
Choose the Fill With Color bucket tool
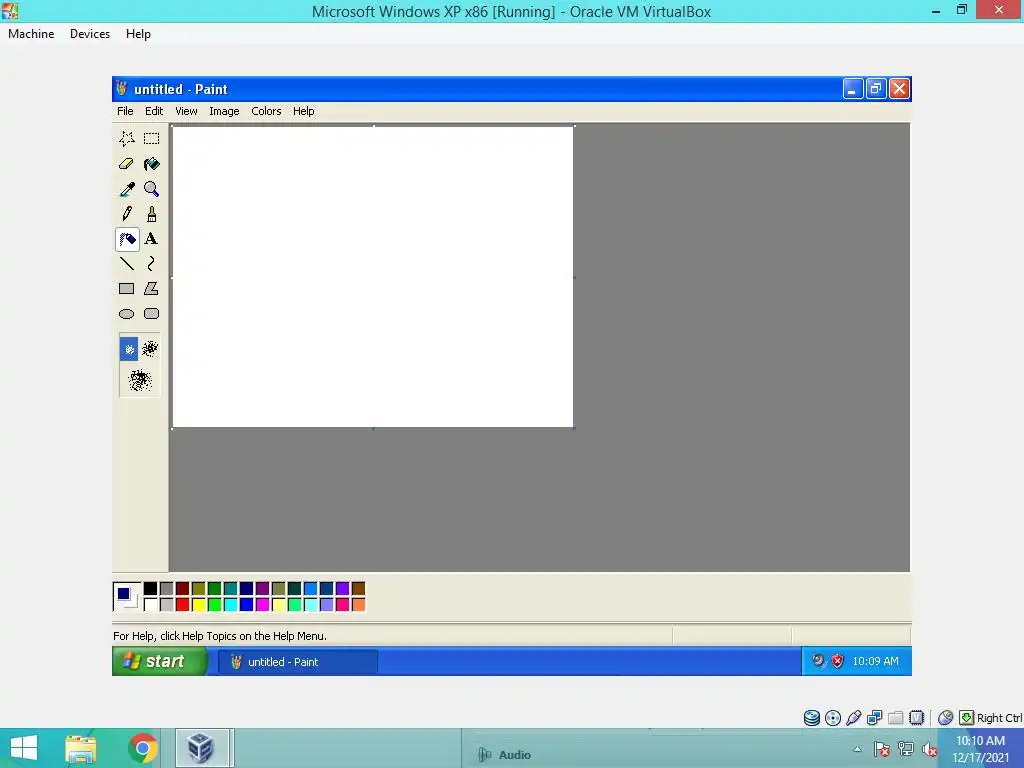152,164
